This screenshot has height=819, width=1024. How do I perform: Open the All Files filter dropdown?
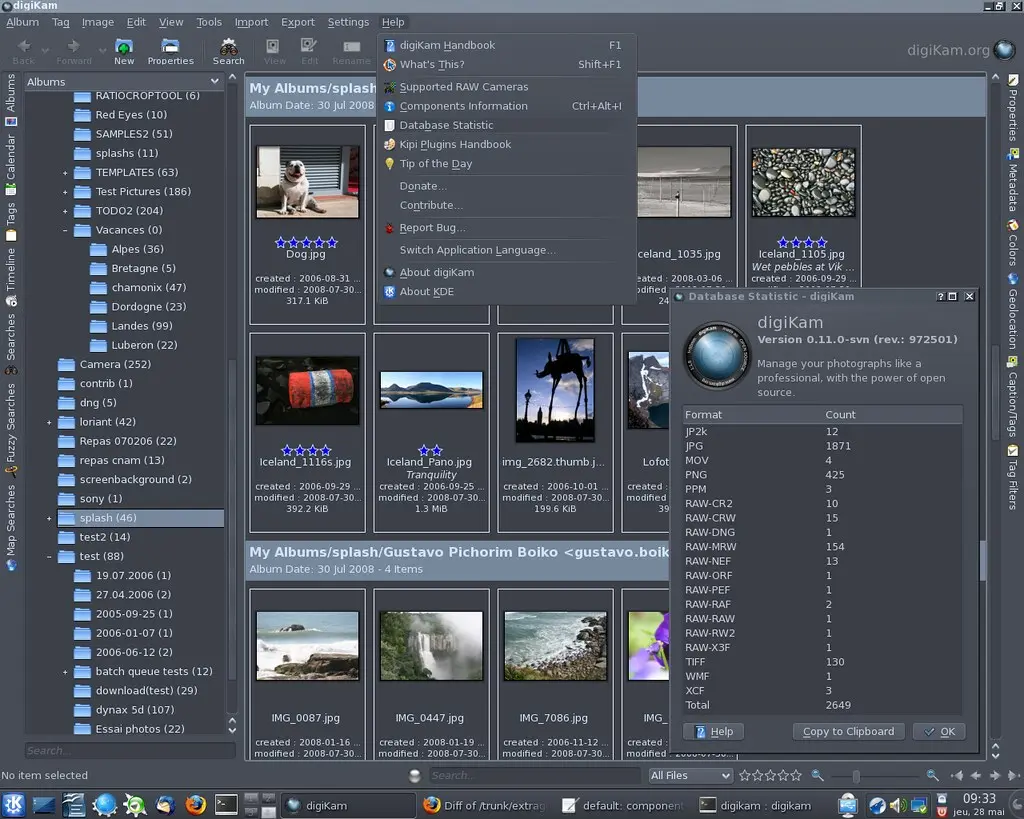[689, 775]
